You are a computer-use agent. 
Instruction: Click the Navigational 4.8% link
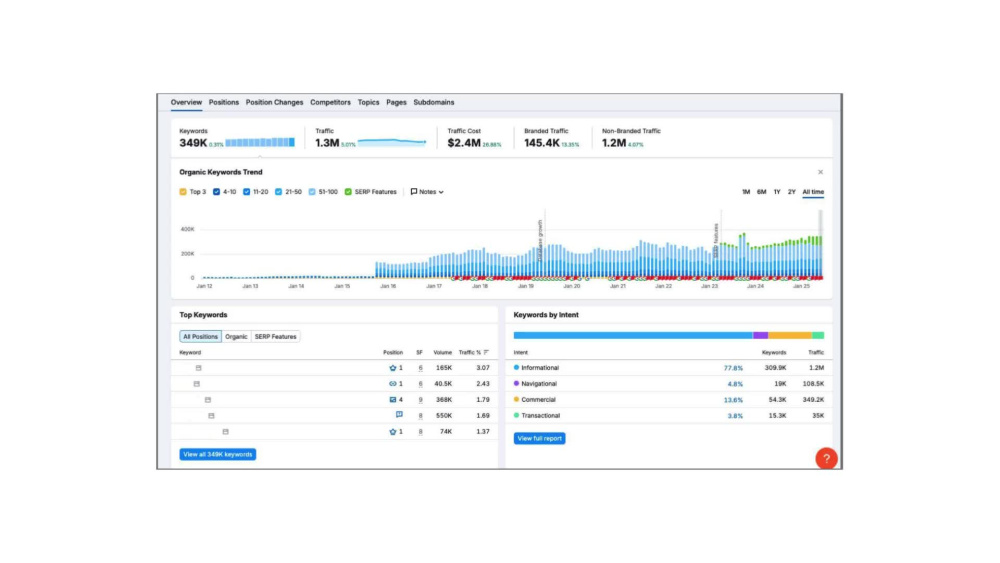point(735,384)
